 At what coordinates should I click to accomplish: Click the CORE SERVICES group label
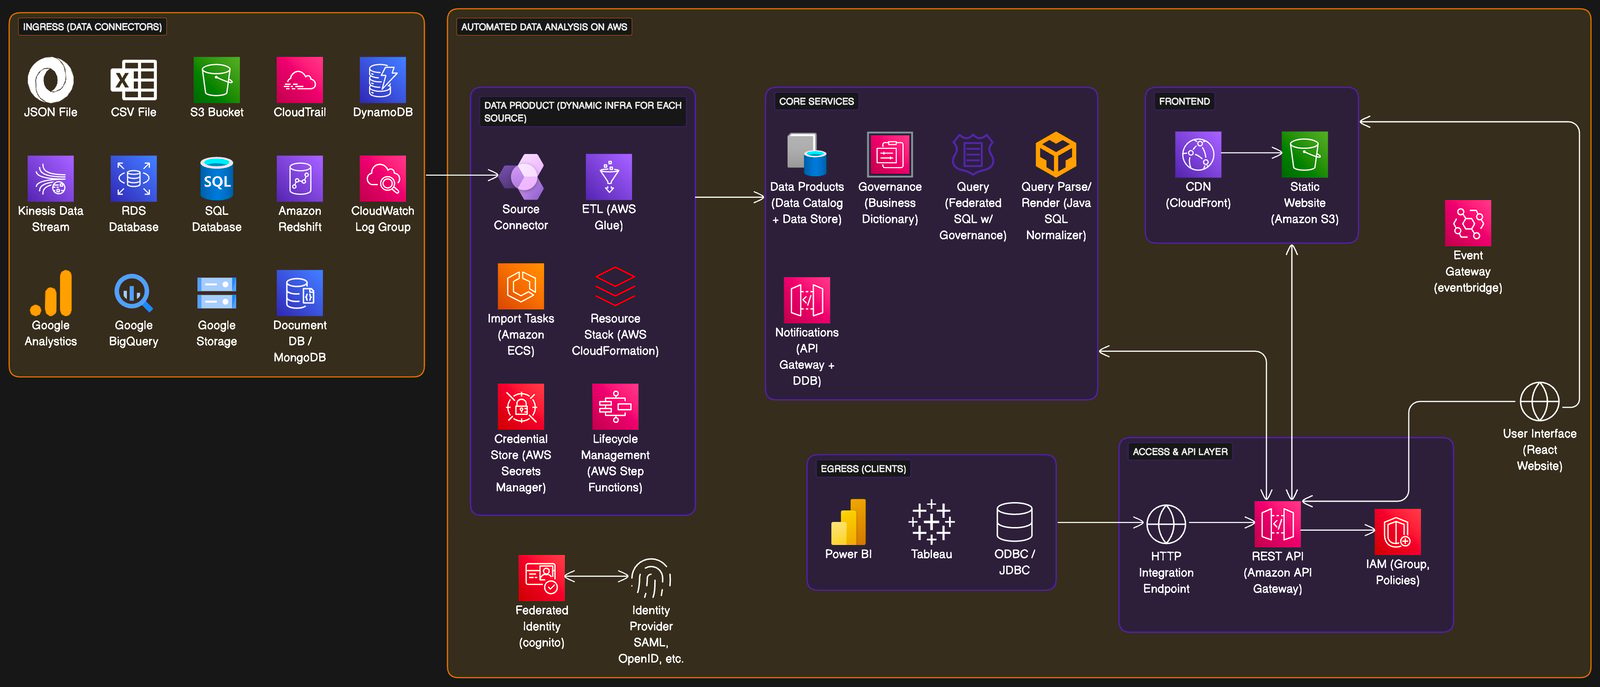tap(816, 101)
